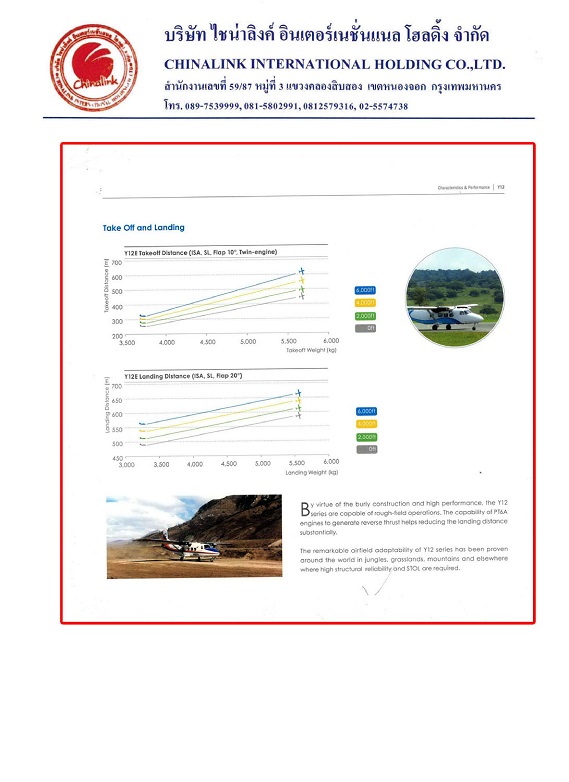Click the Landing Weight (kg) axis label
This screenshot has height=782, width=569.
point(312,472)
